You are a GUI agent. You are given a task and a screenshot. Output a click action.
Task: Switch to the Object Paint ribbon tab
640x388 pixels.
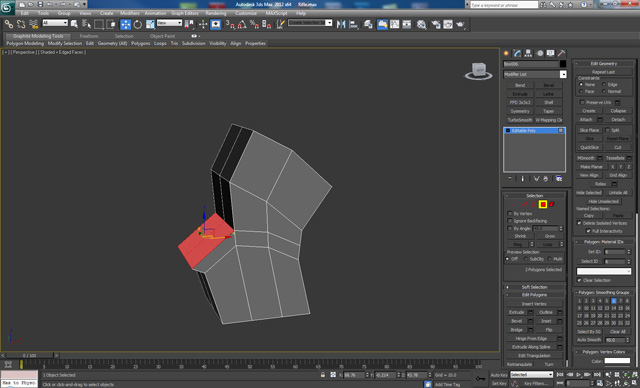(162, 36)
